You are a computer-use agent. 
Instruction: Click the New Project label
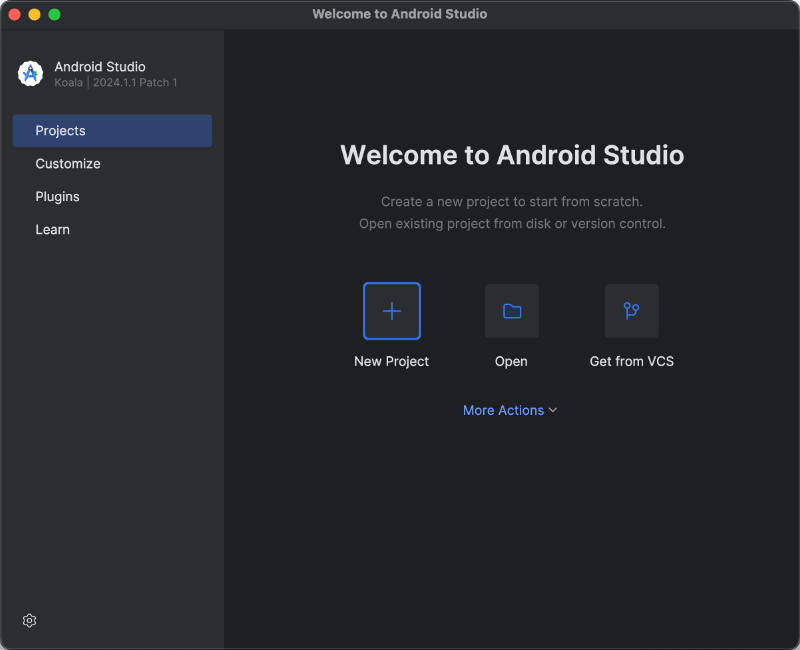pos(392,361)
